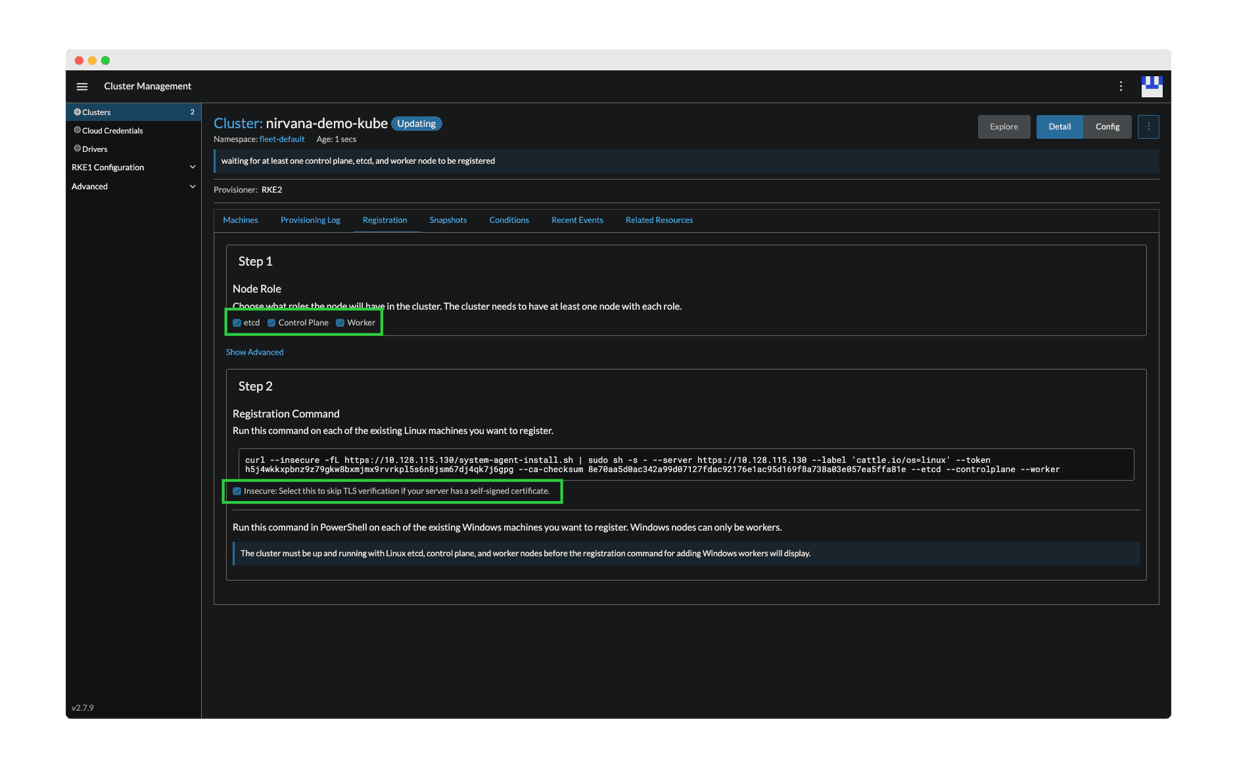Open the Conditions tab
The width and height of the screenshot is (1237, 768).
pos(509,220)
